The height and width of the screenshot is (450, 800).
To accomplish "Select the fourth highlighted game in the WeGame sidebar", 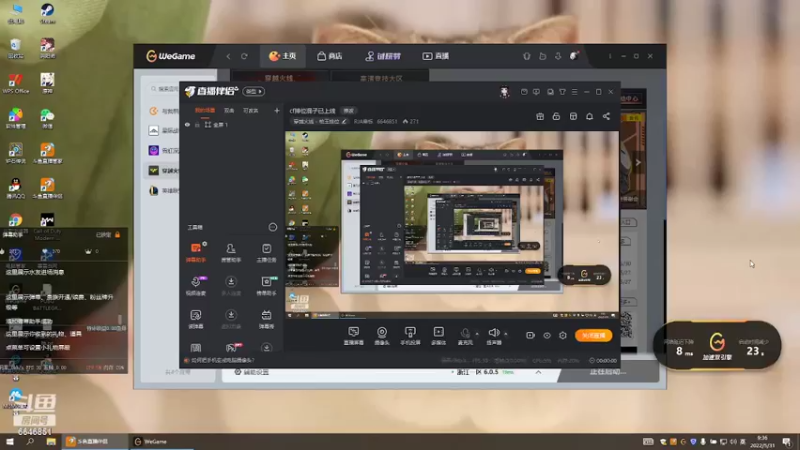I will [163, 170].
